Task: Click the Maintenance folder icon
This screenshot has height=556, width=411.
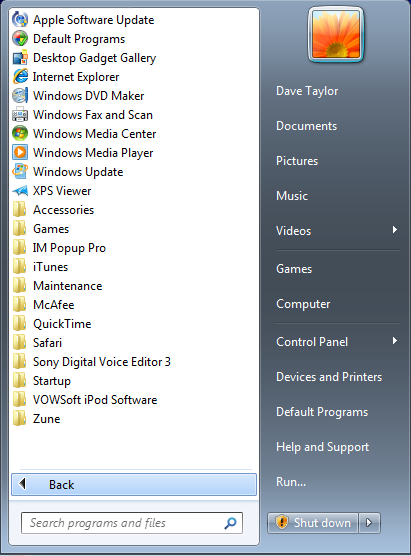Action: [20, 285]
